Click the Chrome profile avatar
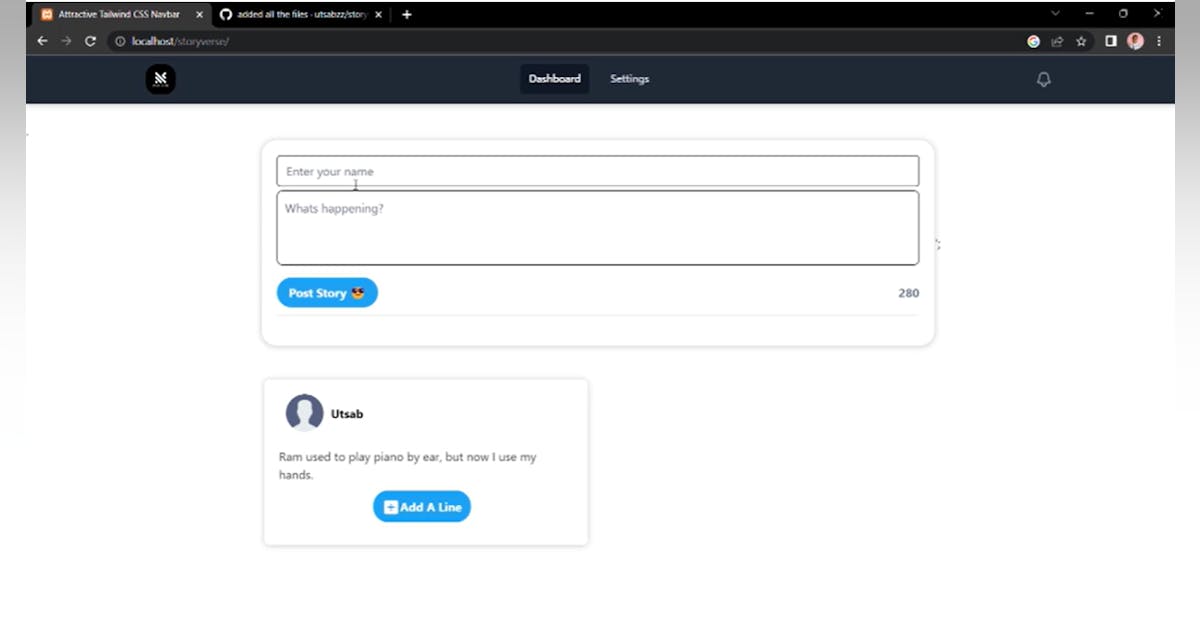The image size is (1200, 630). [1135, 41]
